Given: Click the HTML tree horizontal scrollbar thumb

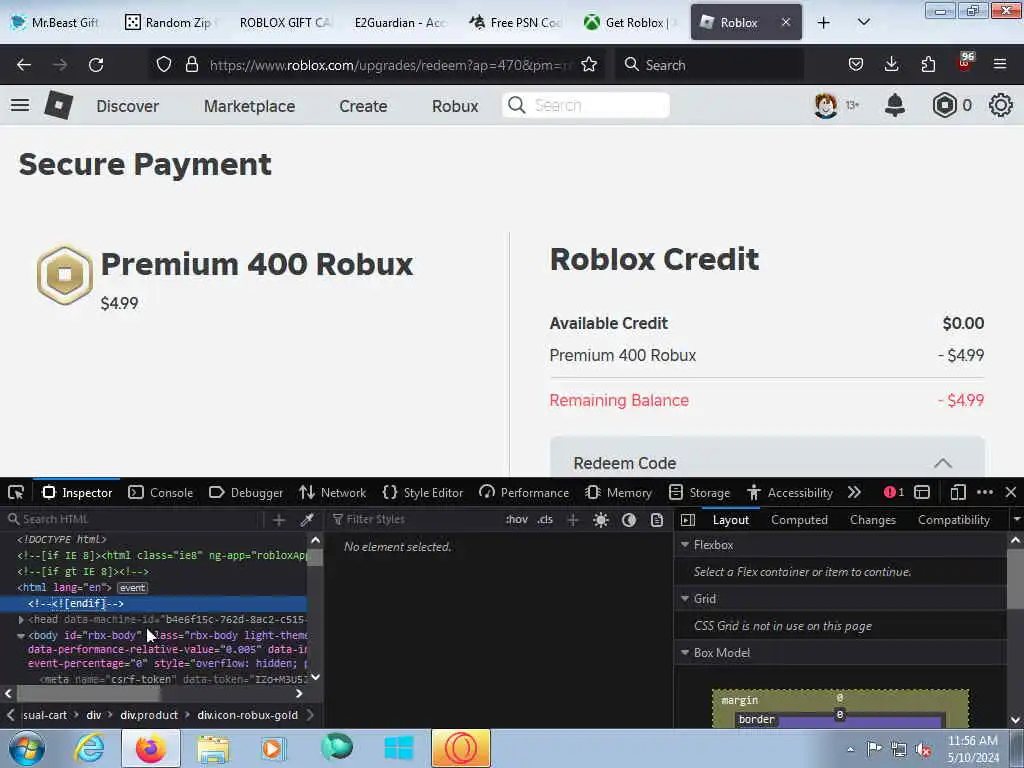Looking at the screenshot, I should pyautogui.click(x=87, y=694).
